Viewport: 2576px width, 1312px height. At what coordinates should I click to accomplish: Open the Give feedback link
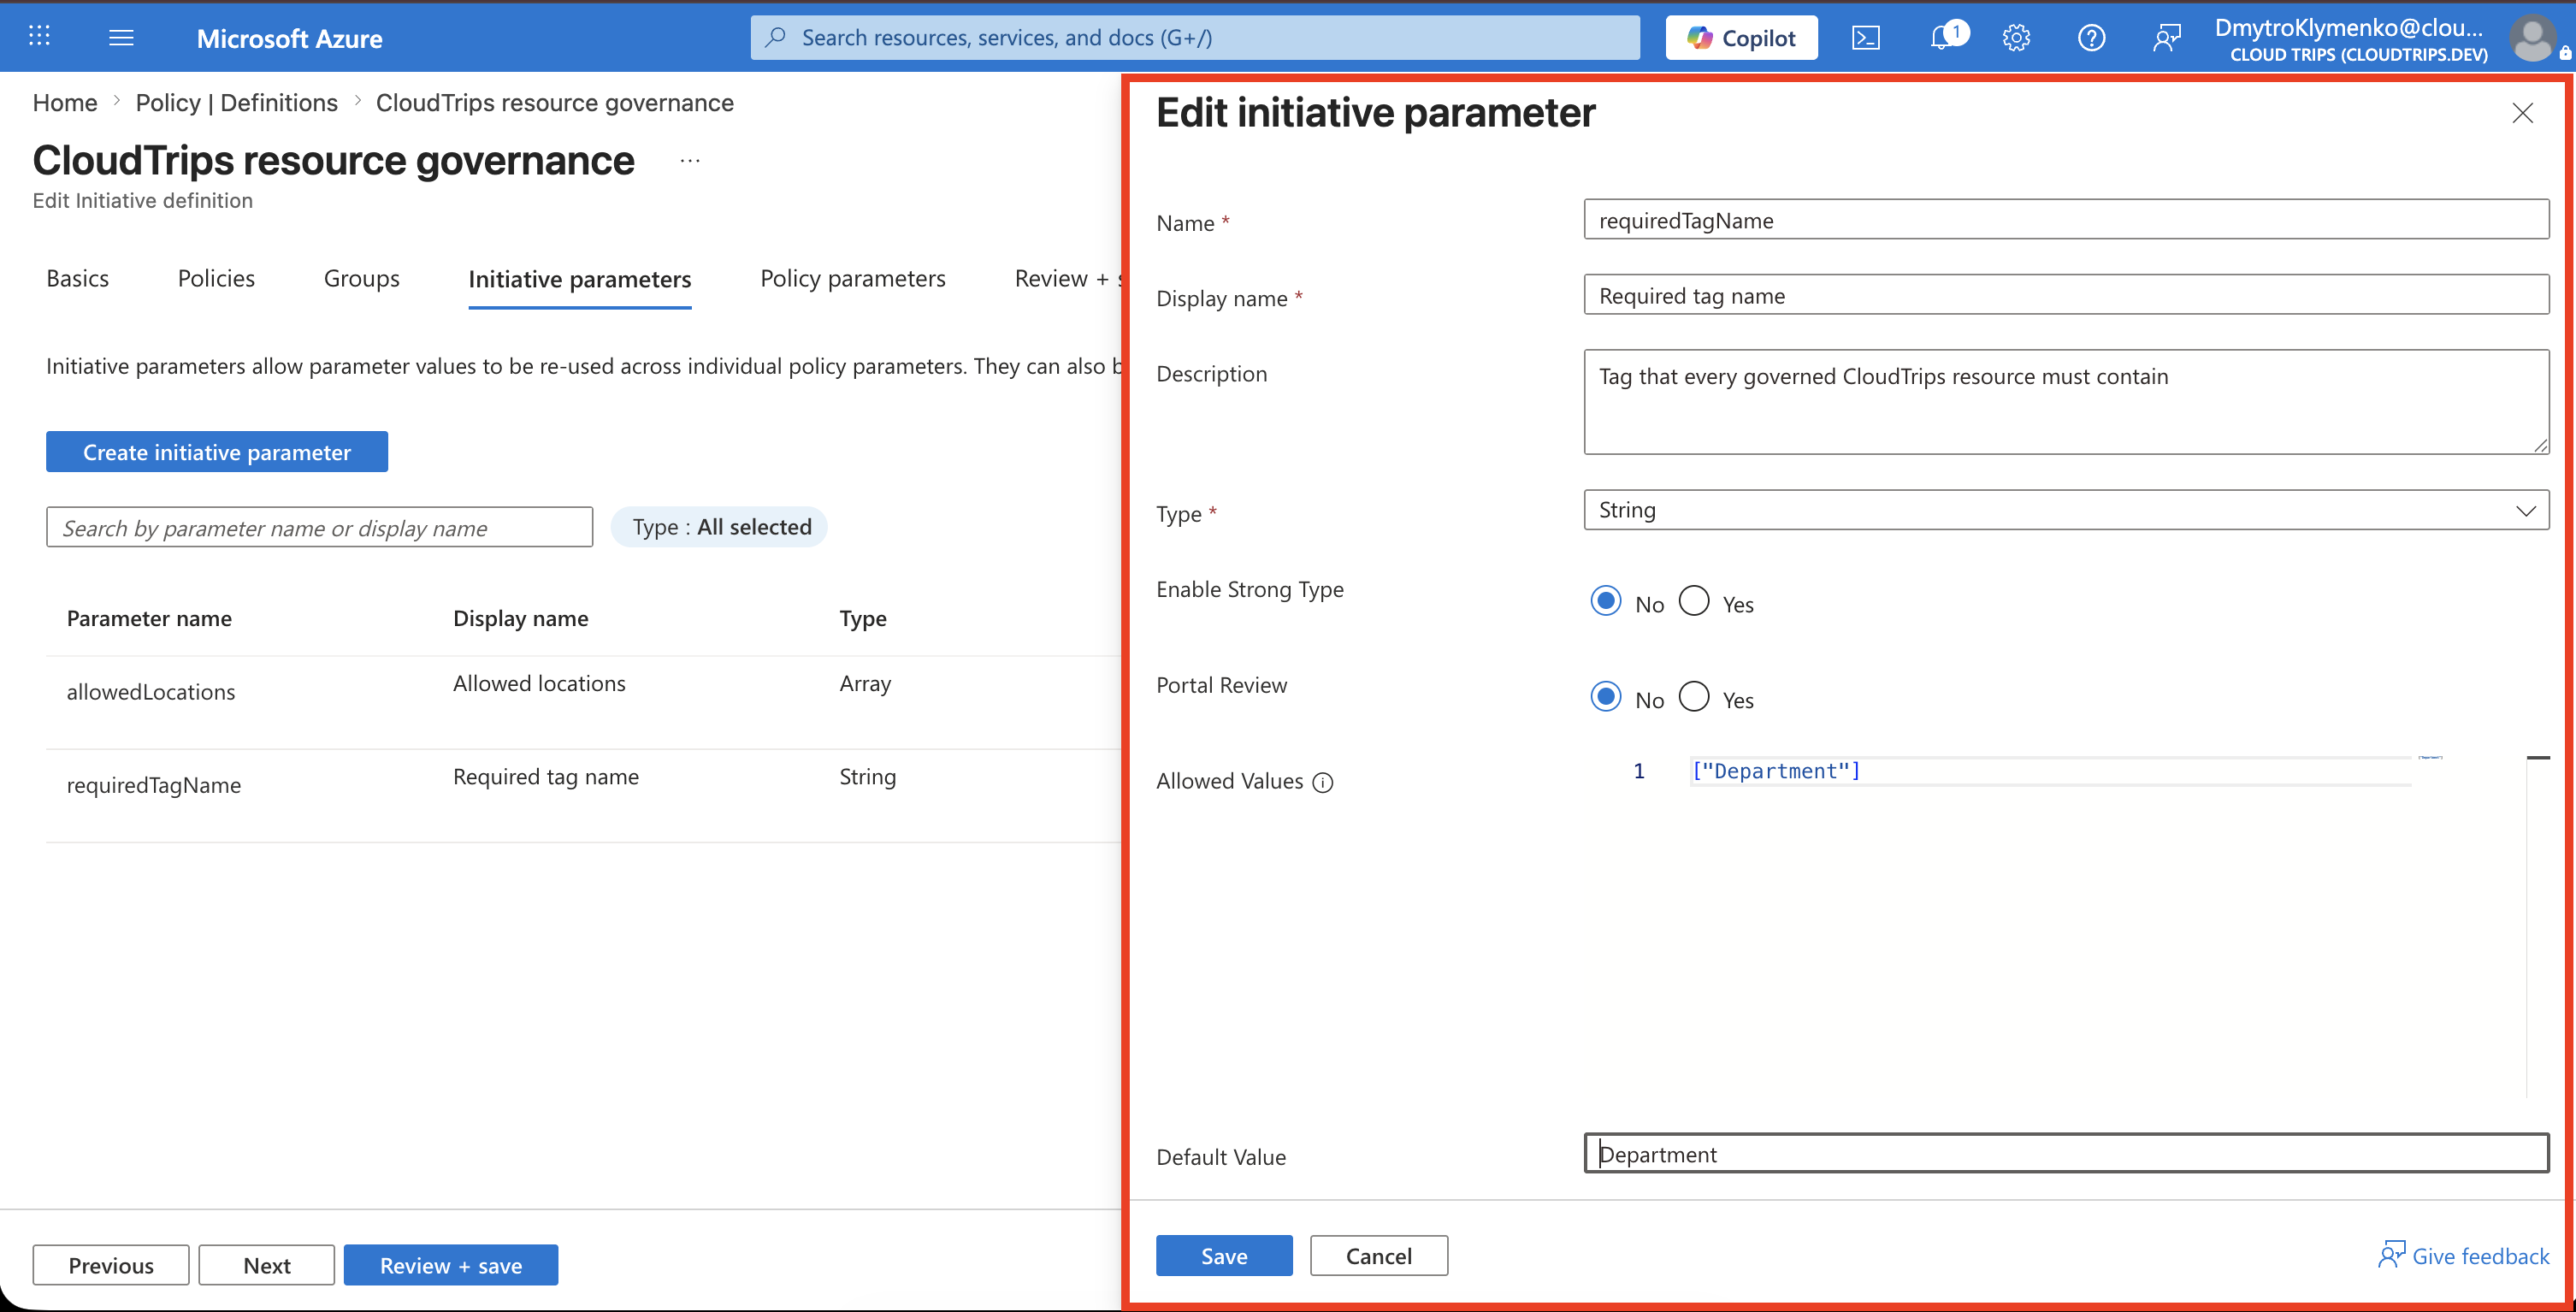point(2464,1256)
